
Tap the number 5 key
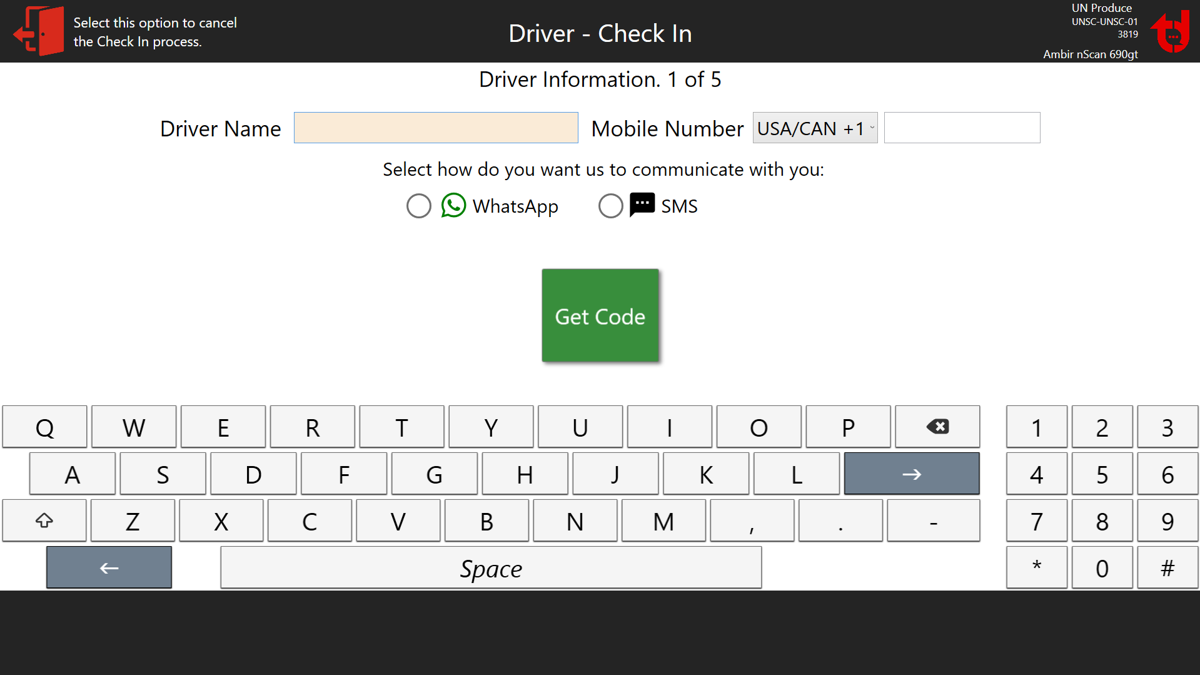[x=1102, y=474]
